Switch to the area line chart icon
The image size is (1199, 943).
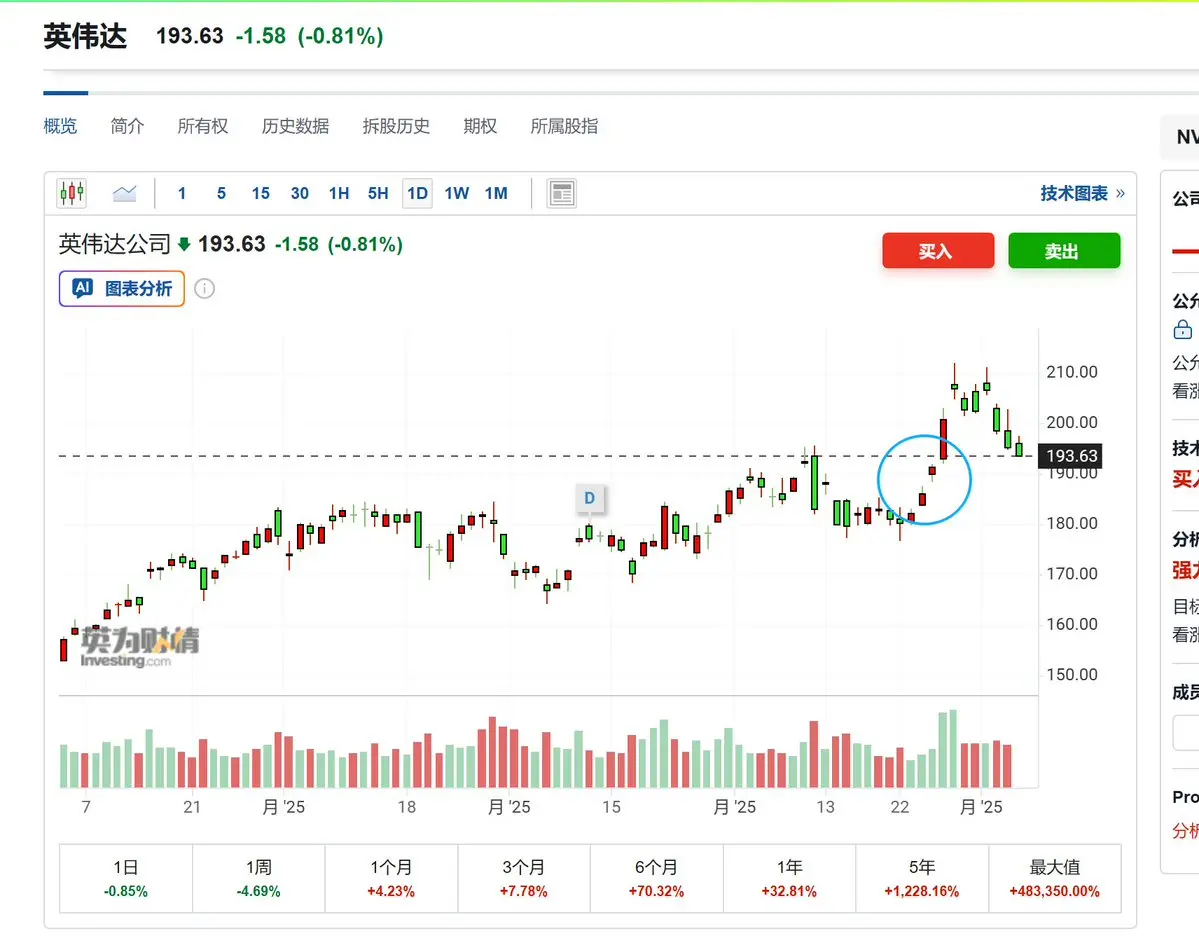pos(124,193)
